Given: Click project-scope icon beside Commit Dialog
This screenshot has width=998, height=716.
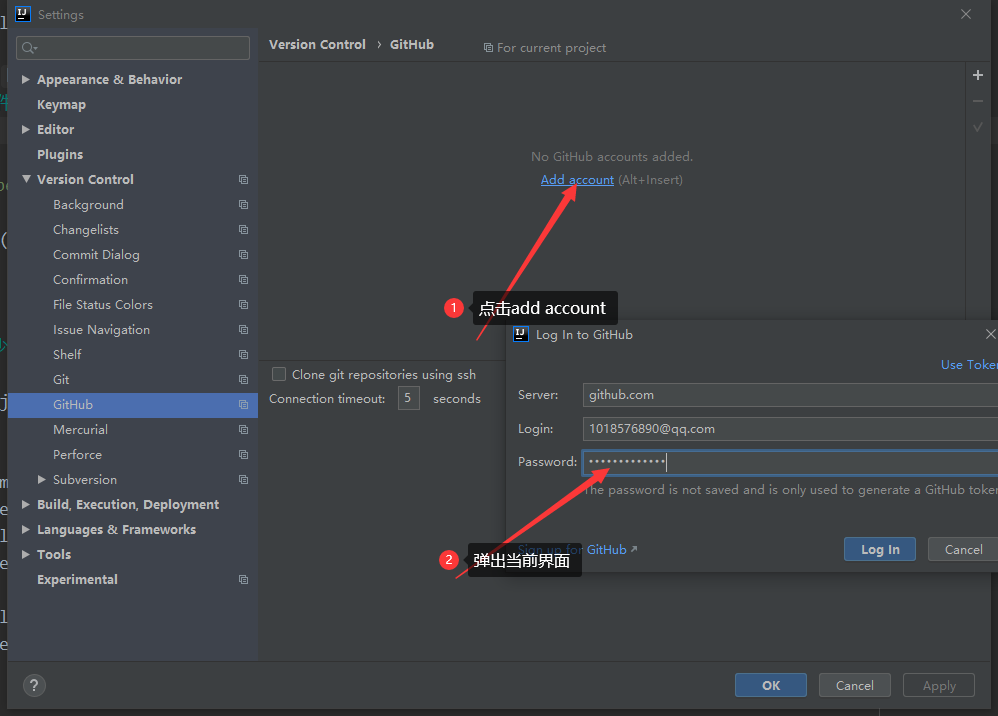Looking at the screenshot, I should pos(243,255).
